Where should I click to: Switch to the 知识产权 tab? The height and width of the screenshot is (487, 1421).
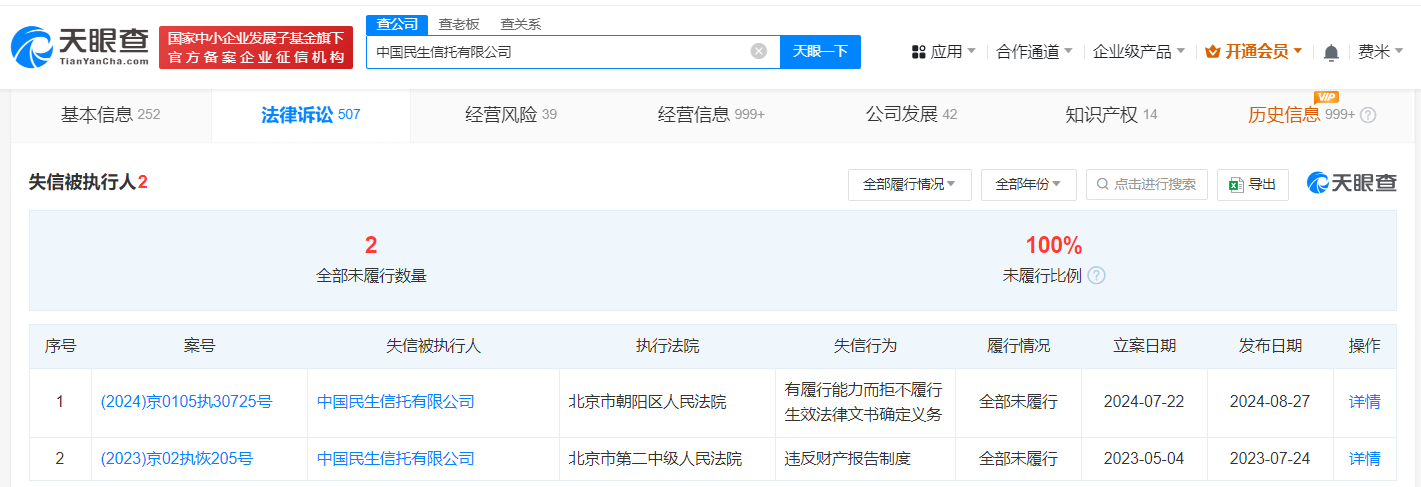coord(1110,115)
